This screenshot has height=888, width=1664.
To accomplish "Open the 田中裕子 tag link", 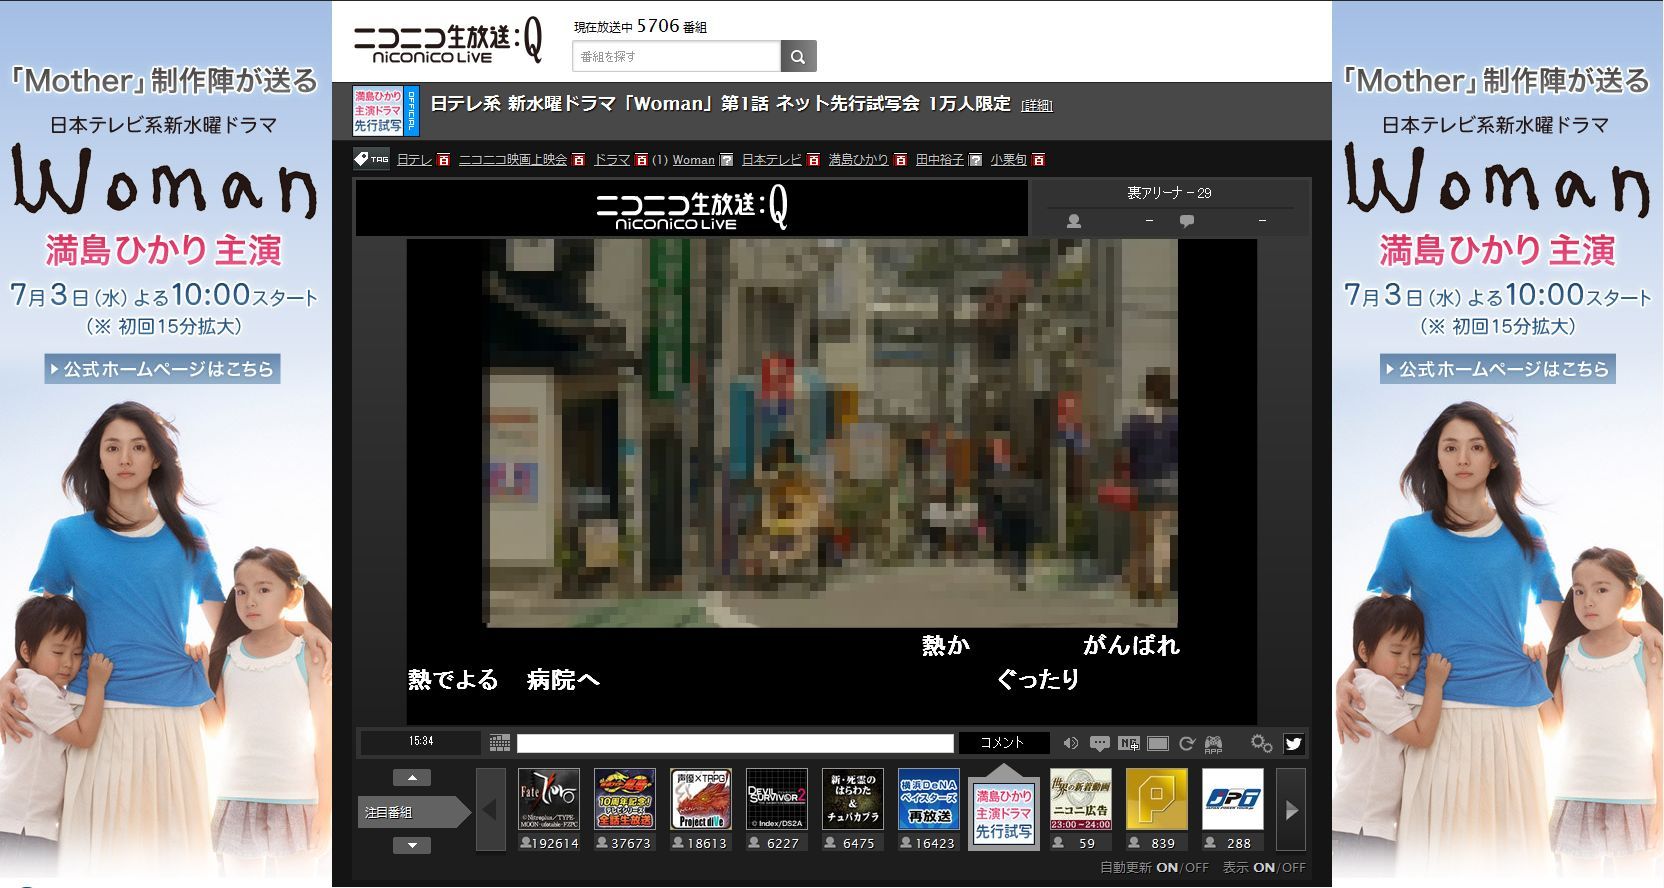I will click(x=940, y=160).
